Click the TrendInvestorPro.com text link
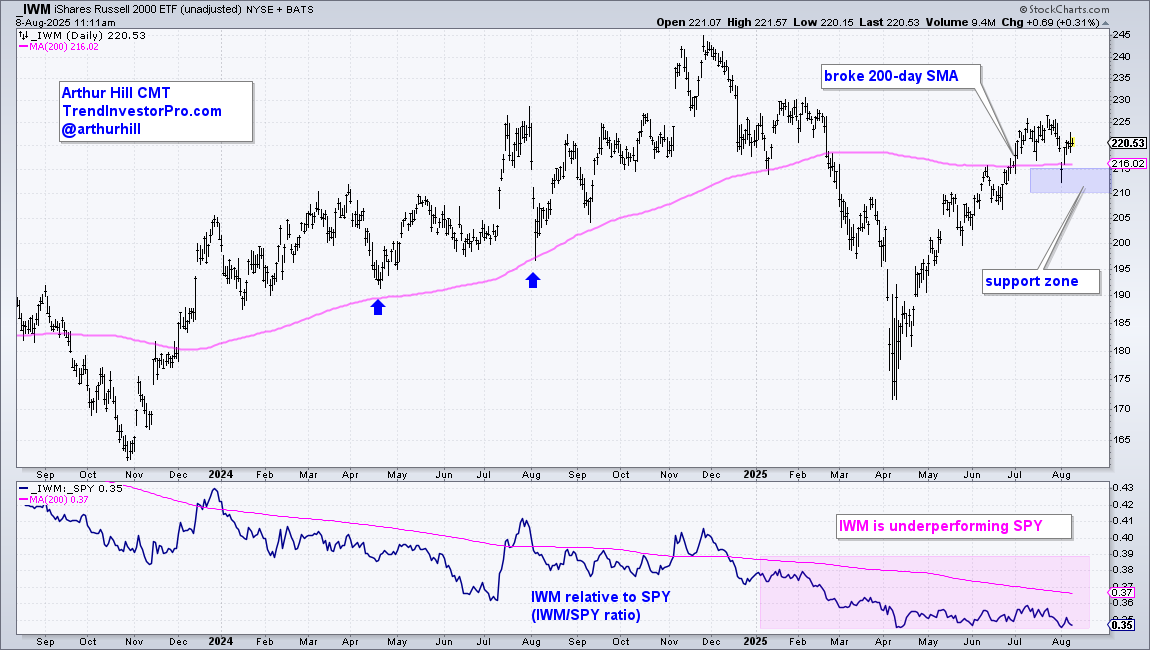 tap(142, 111)
